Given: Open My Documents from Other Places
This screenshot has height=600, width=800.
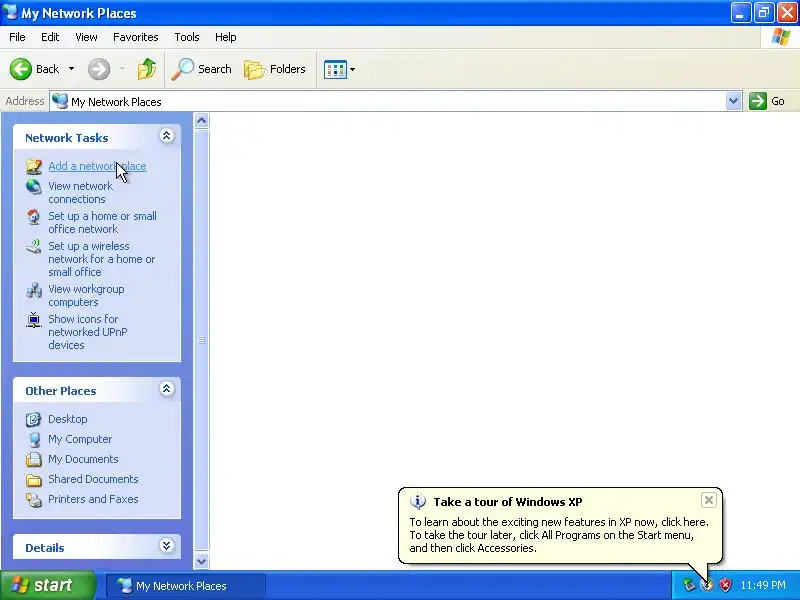Looking at the screenshot, I should (x=83, y=459).
